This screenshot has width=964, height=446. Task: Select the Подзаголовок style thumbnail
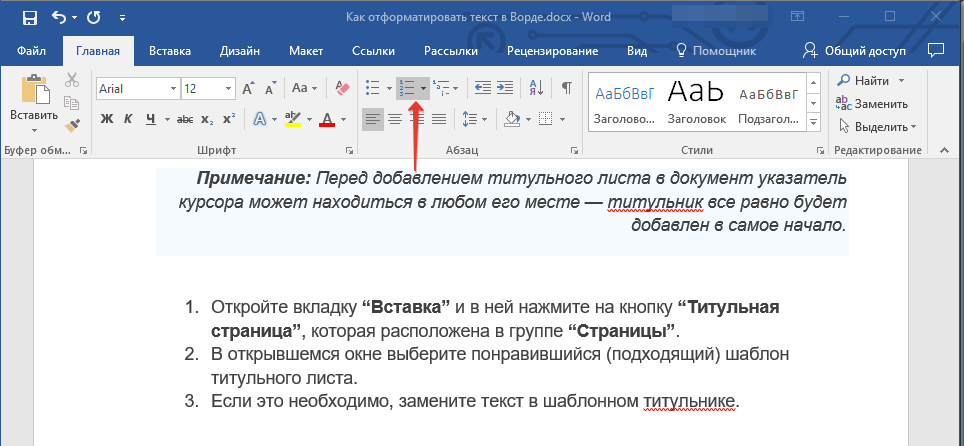tap(768, 102)
